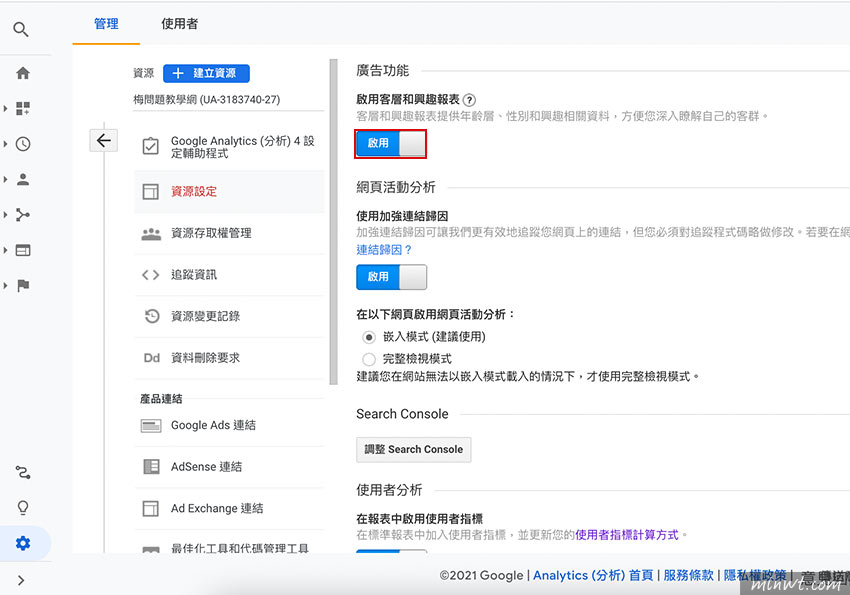Open the Conversions flag icon
Viewport: 850px width, 595px height.
point(23,285)
